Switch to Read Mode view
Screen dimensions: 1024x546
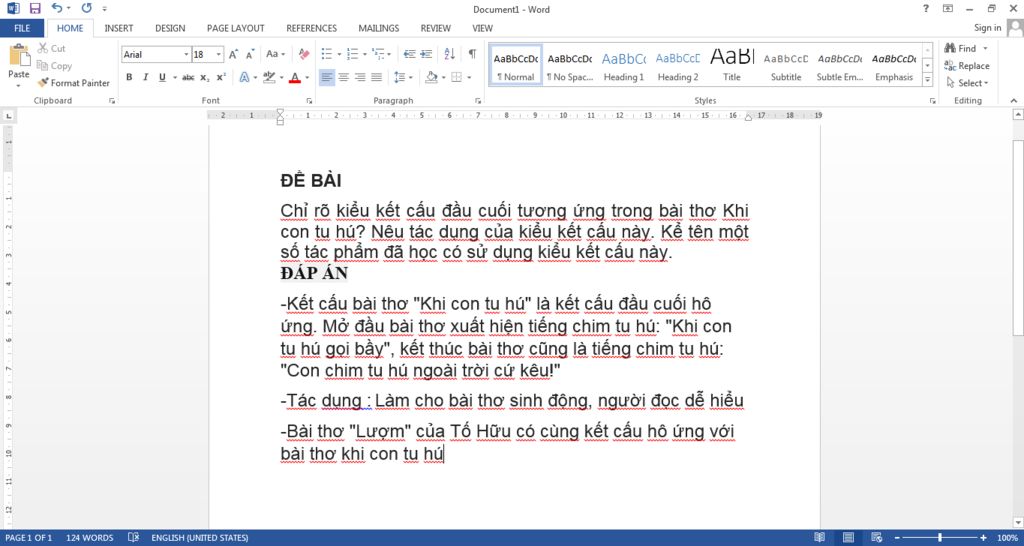[x=820, y=538]
